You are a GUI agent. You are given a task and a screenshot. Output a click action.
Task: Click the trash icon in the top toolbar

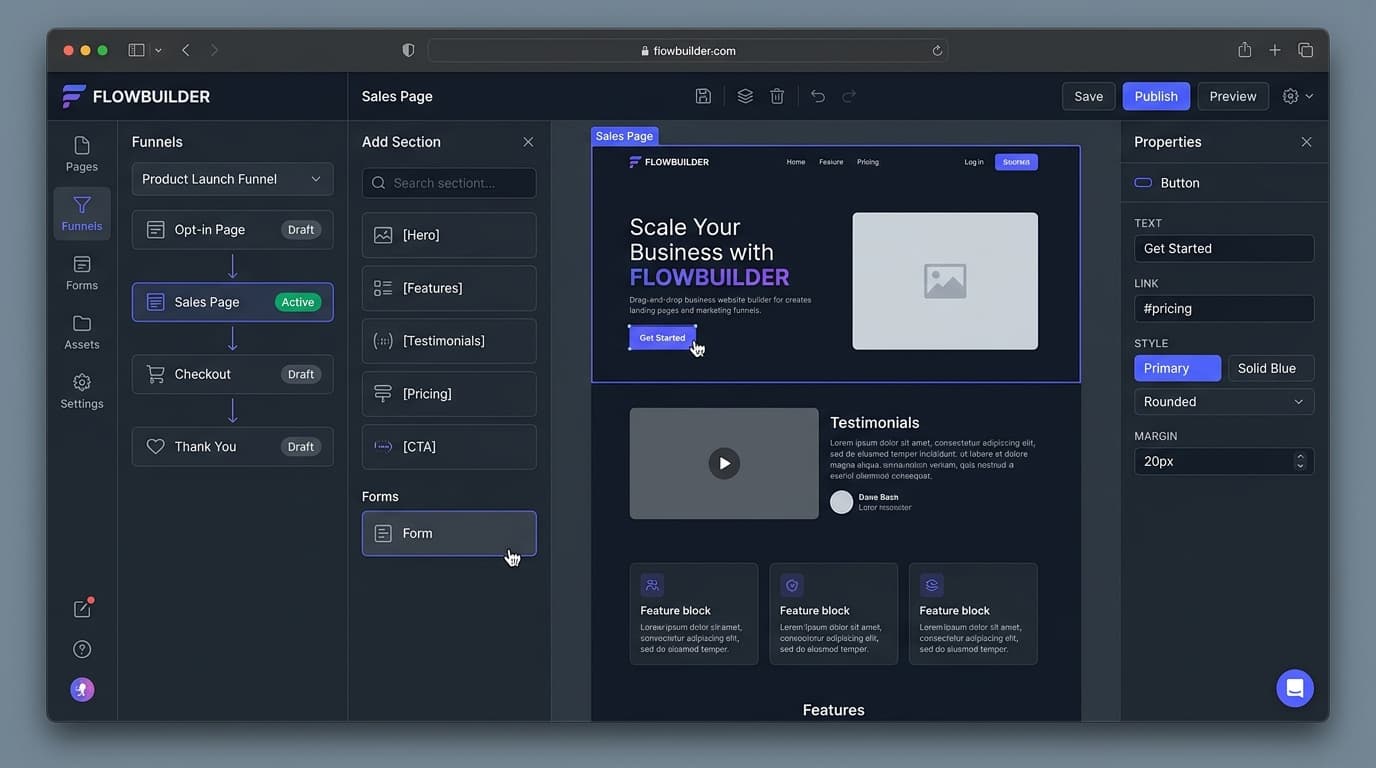(777, 95)
